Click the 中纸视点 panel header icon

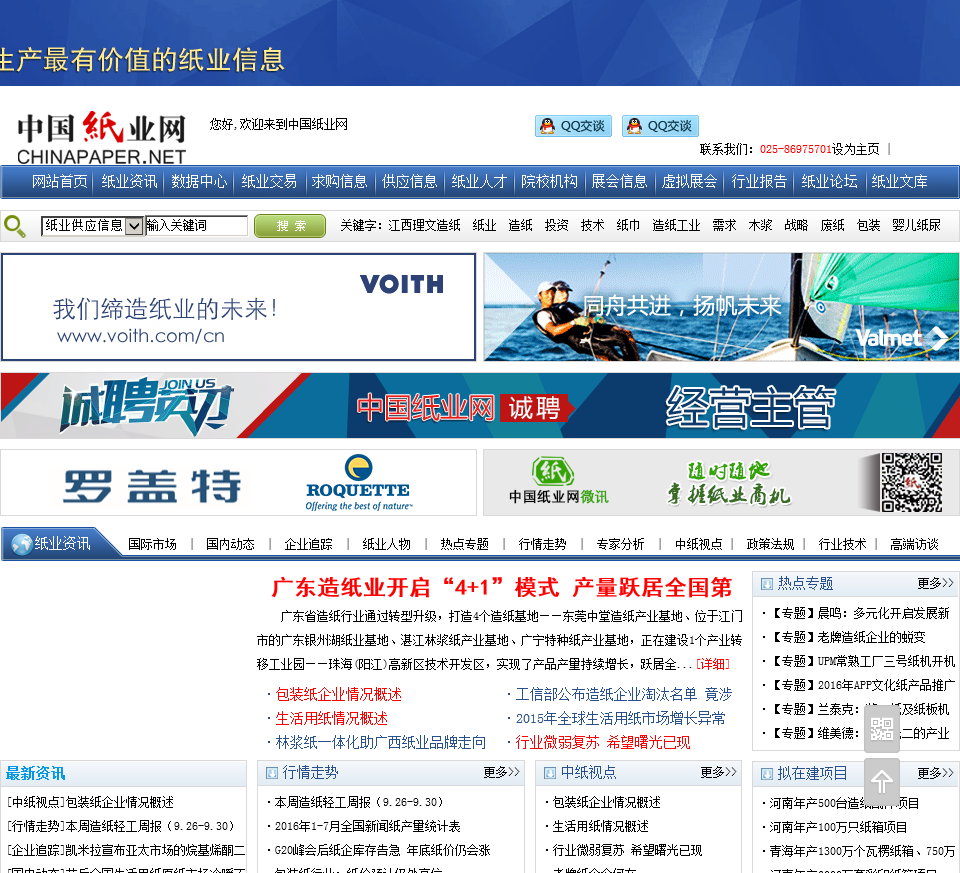coord(550,773)
